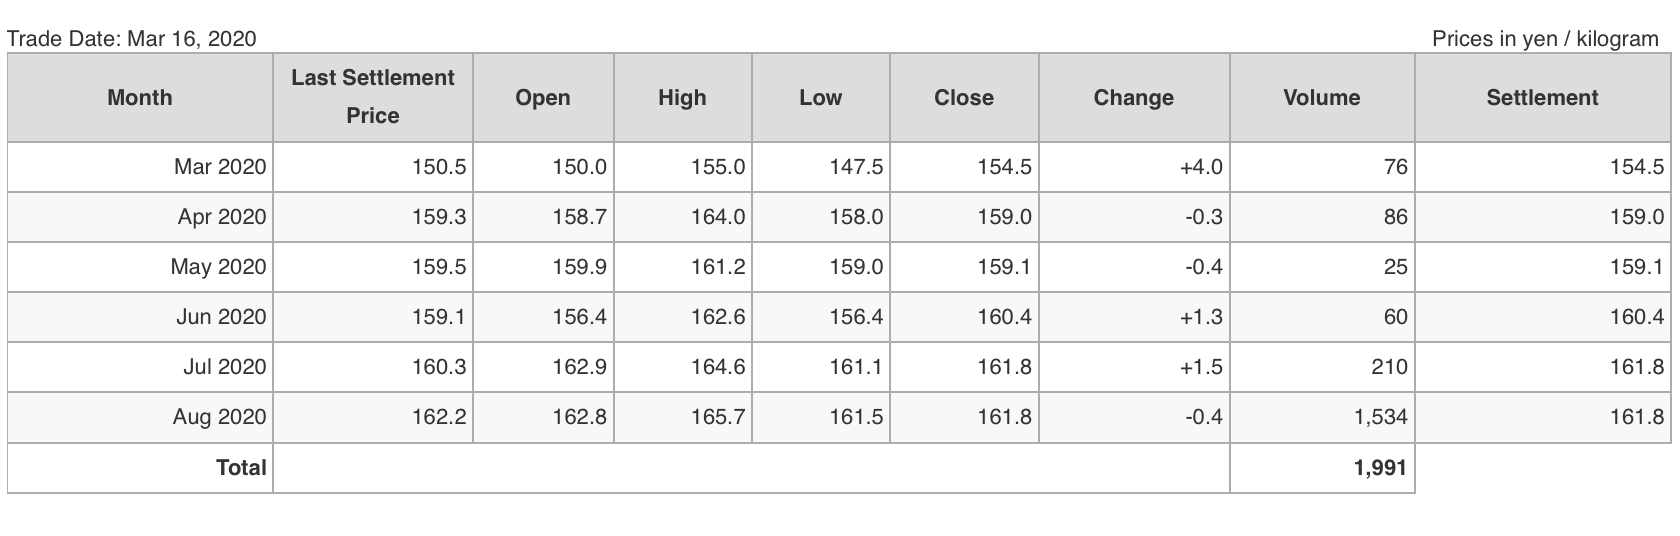Click the Settlement column header
Screen dimensions: 1680x536
click(x=1543, y=97)
